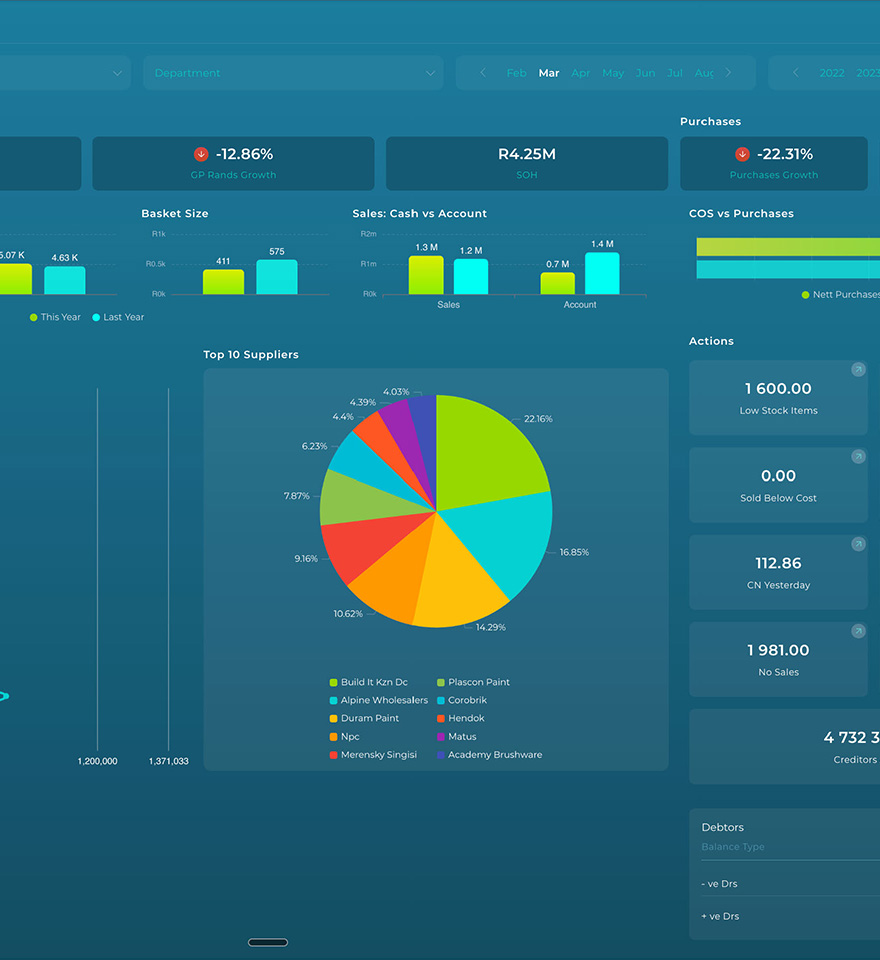Choose year 2022
This screenshot has width=880, height=960.
pyautogui.click(x=832, y=73)
